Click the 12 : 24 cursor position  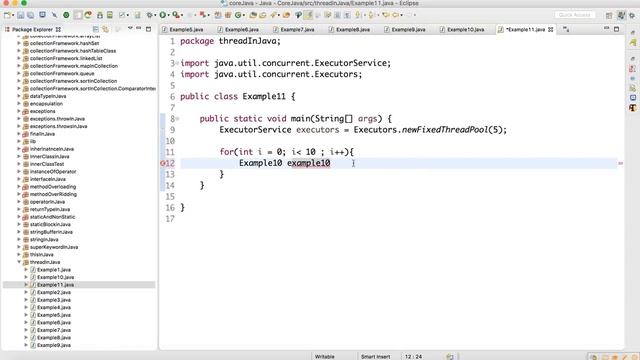click(413, 356)
